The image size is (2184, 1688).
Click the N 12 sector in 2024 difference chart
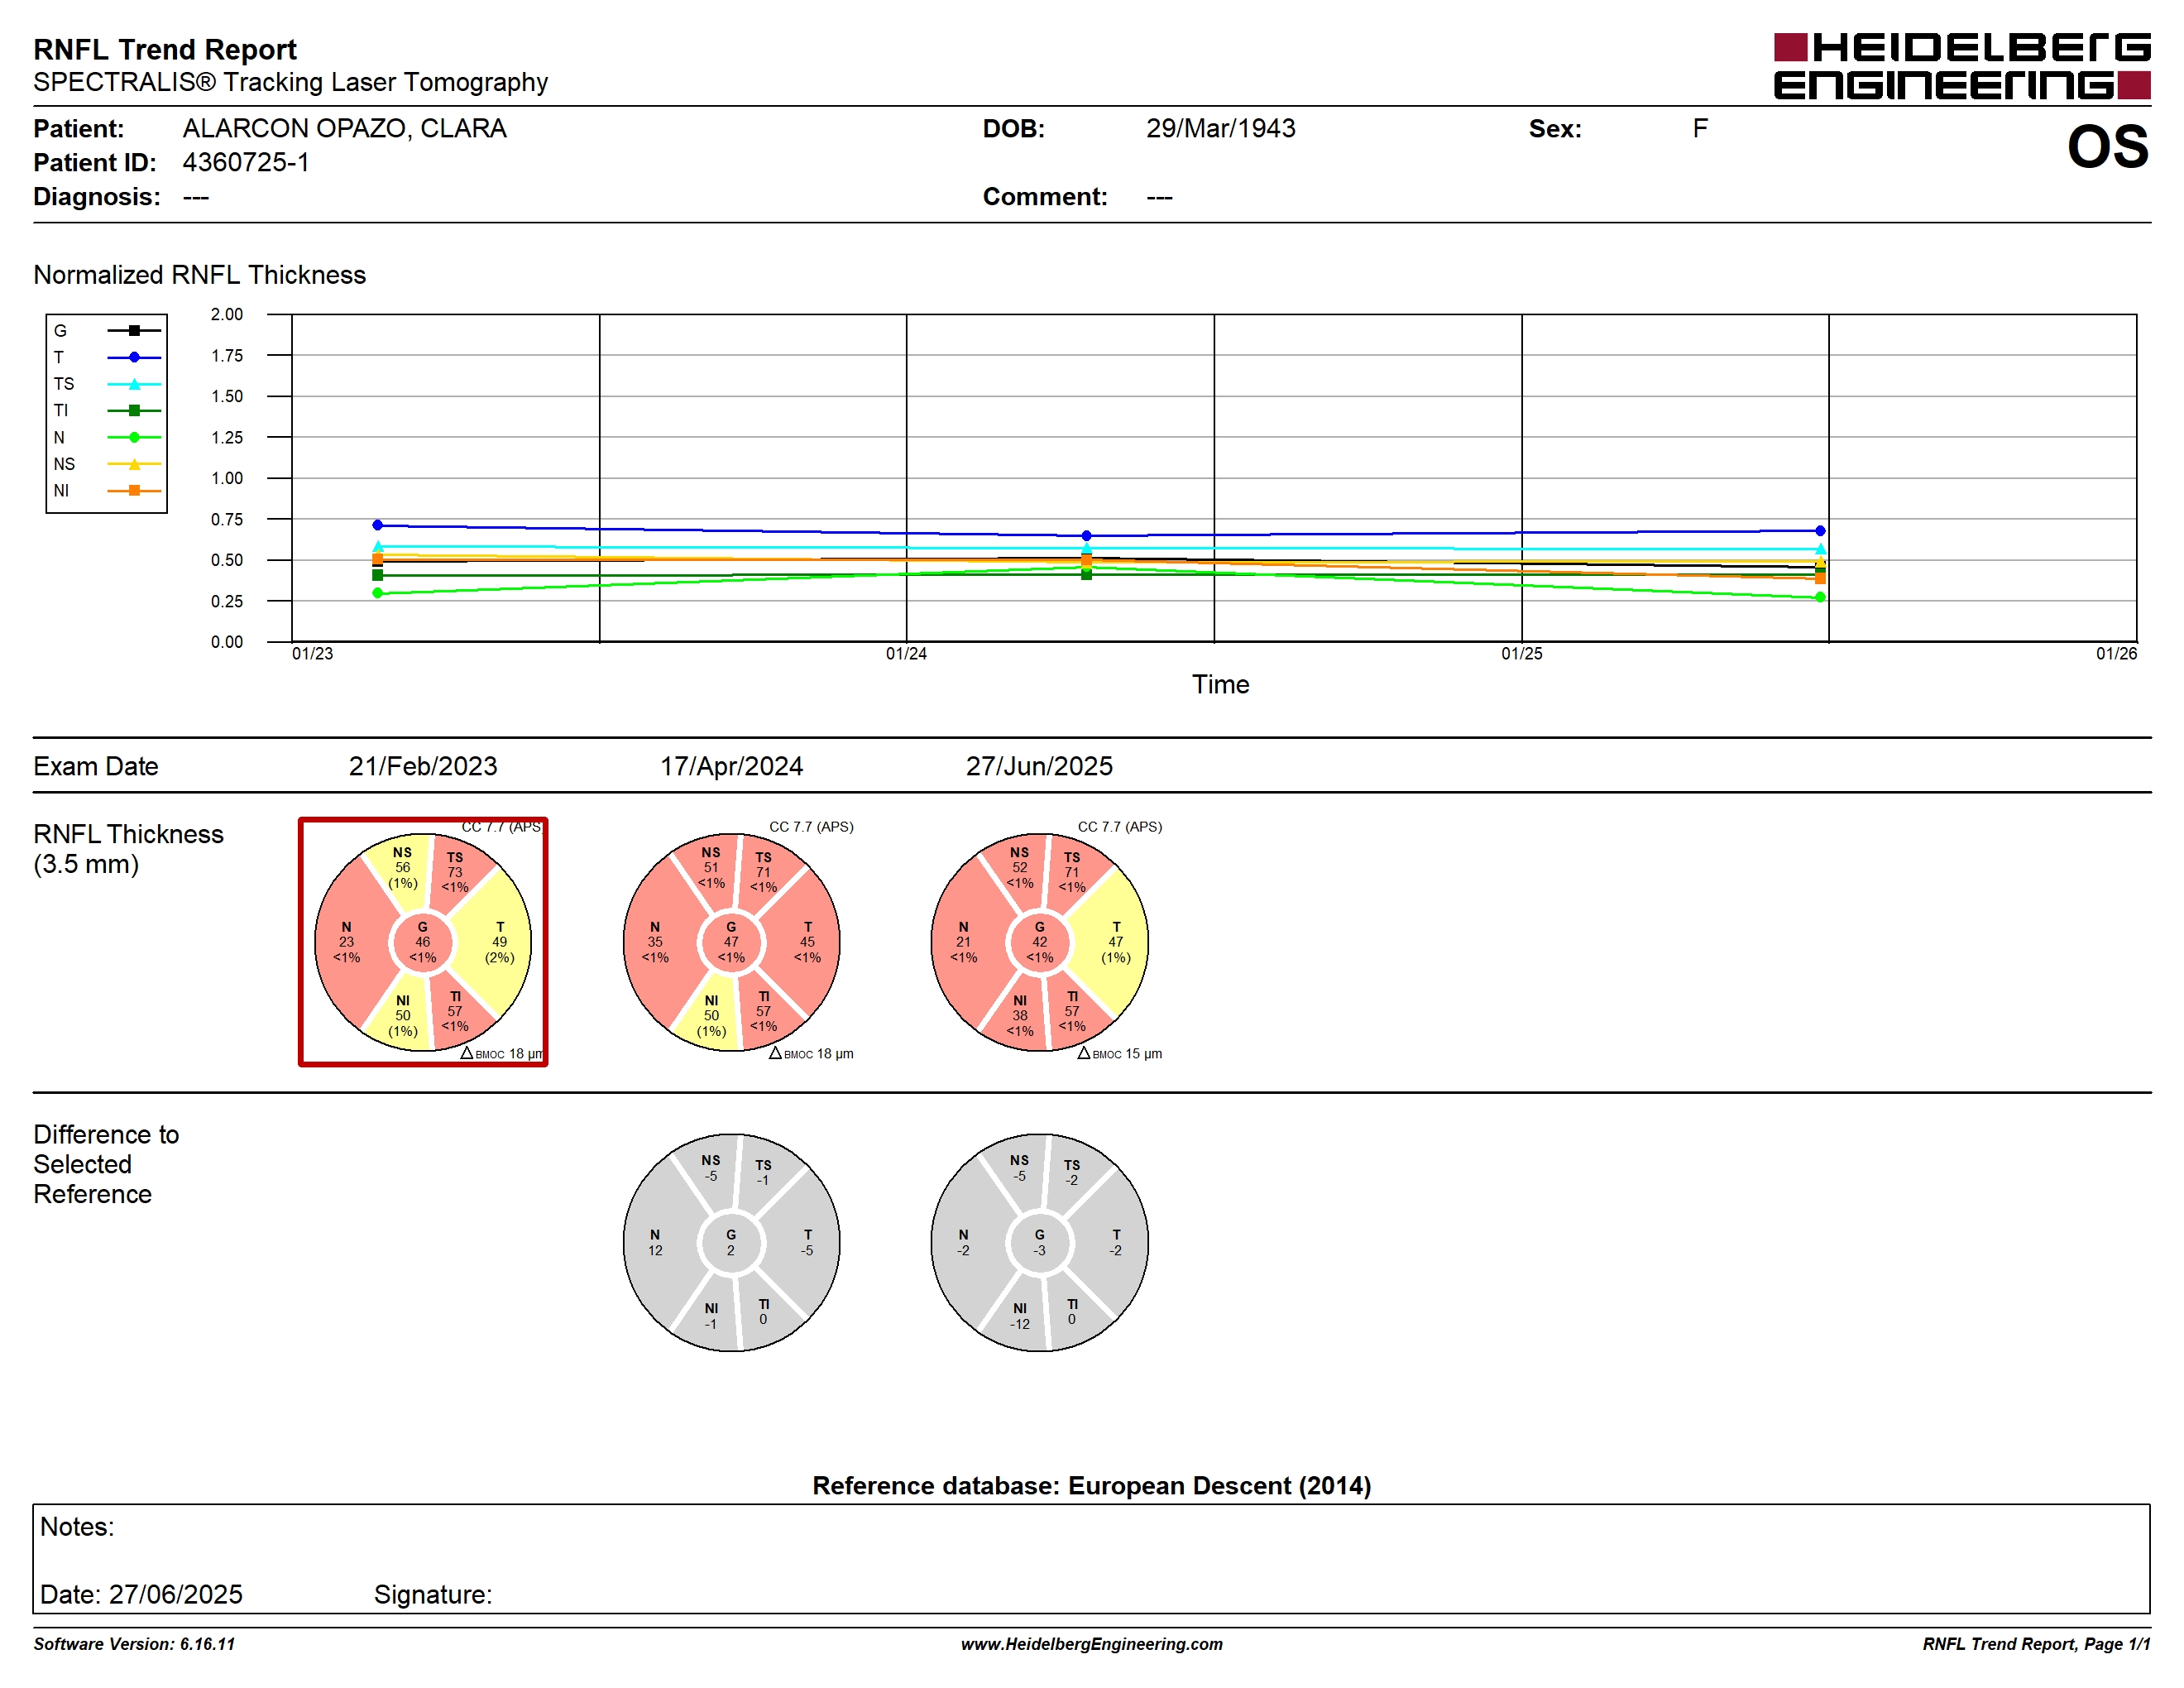(x=655, y=1243)
